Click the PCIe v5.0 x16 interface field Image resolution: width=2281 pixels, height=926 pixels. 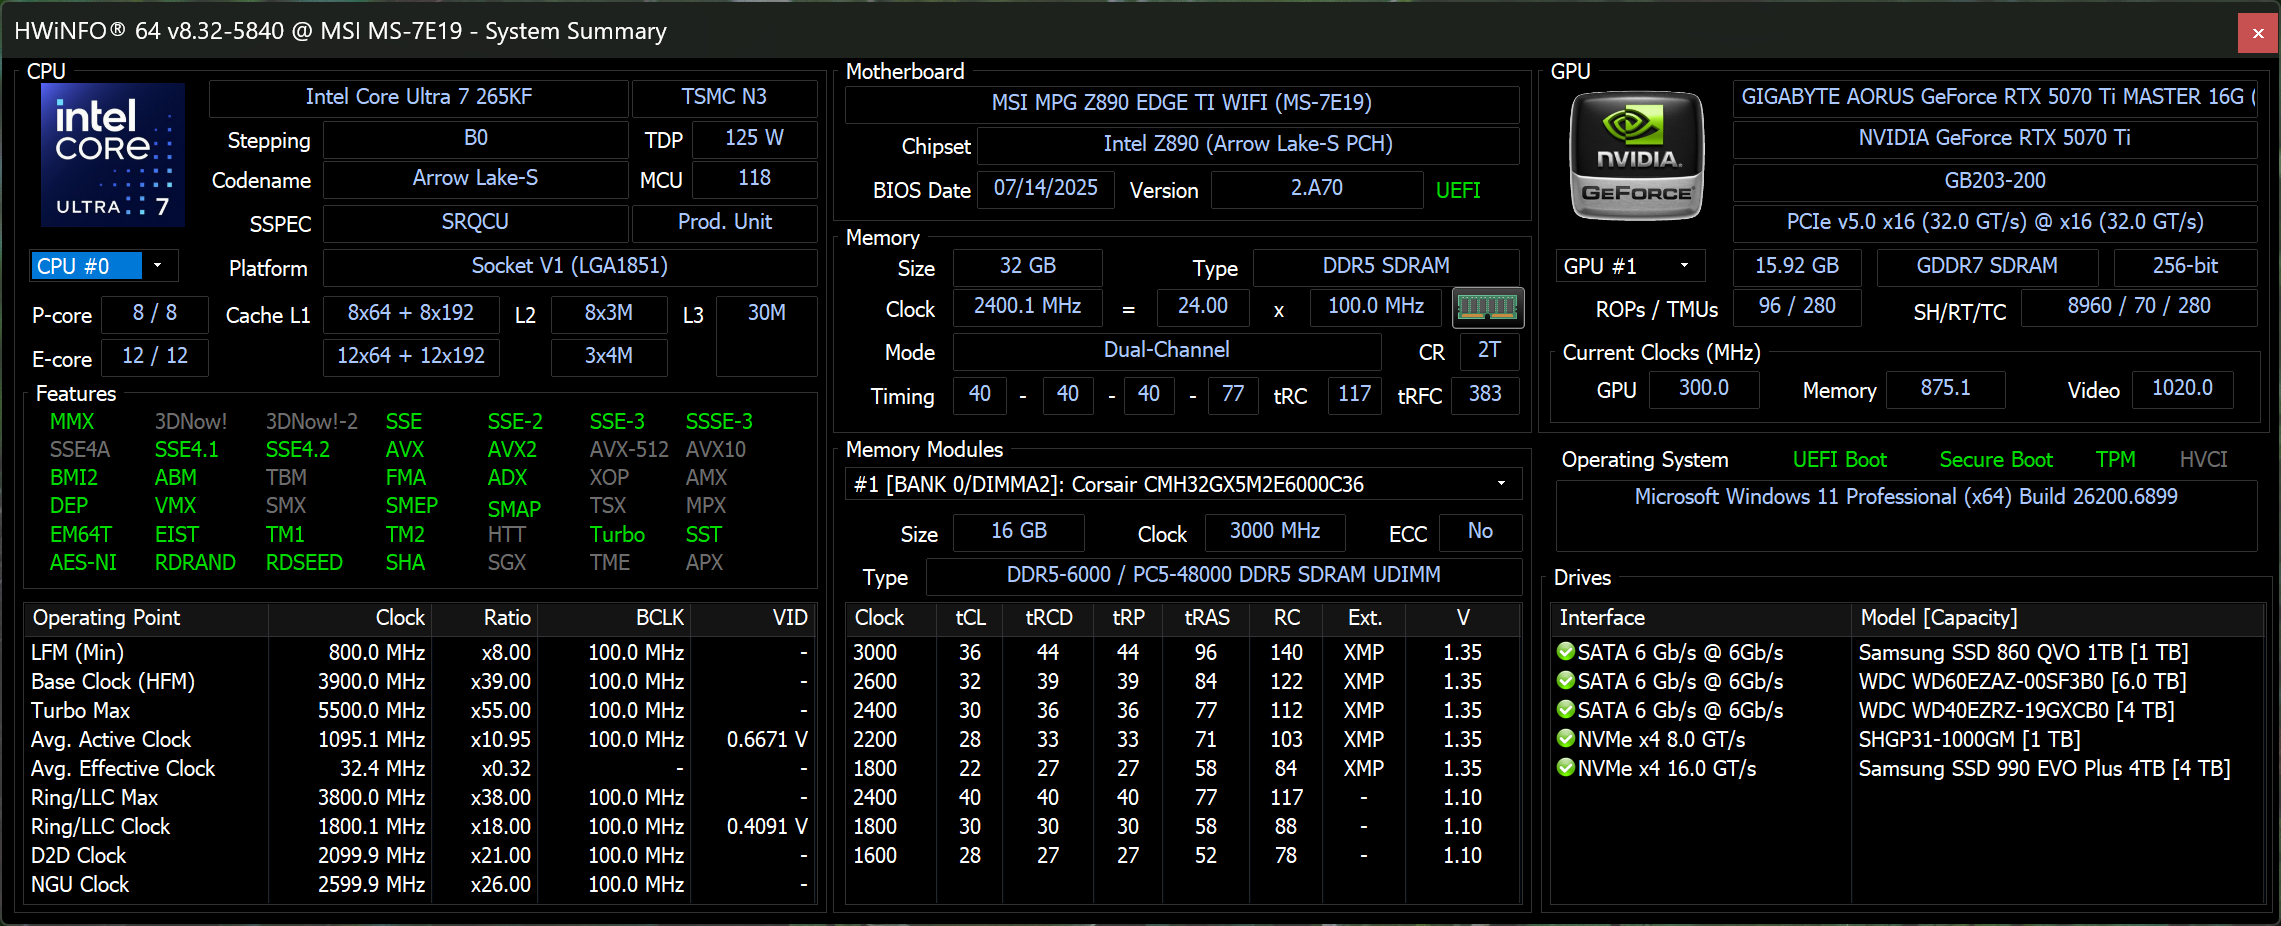click(1995, 222)
